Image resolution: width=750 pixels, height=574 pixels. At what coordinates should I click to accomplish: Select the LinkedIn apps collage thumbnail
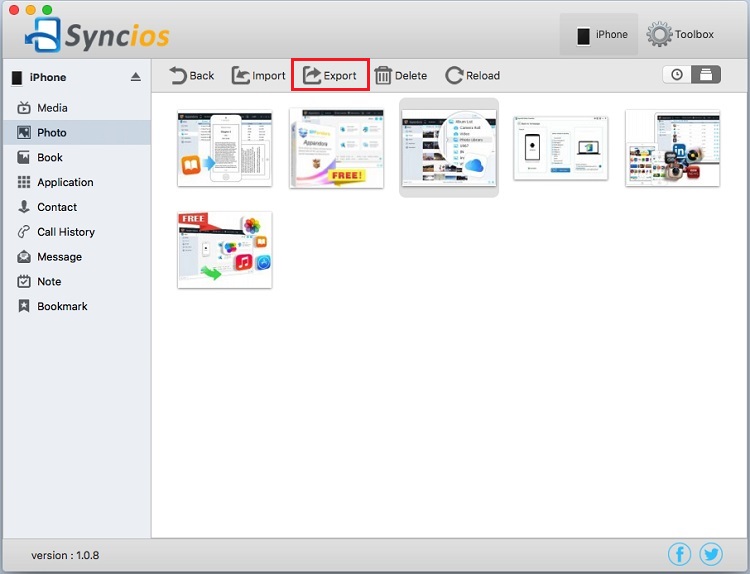[x=673, y=148]
